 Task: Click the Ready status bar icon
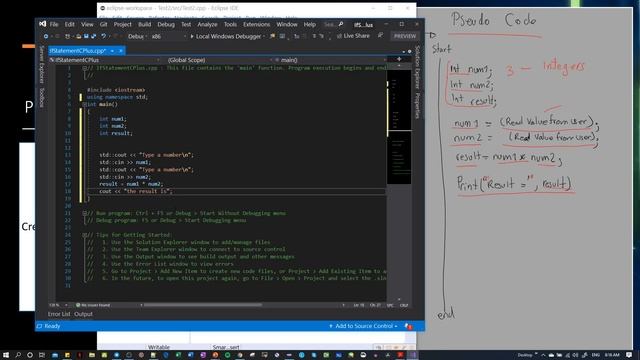pyautogui.click(x=40, y=326)
